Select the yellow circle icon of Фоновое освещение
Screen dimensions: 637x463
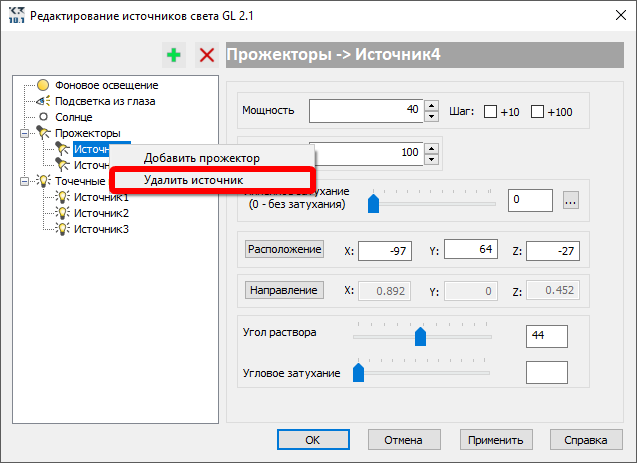click(43, 85)
